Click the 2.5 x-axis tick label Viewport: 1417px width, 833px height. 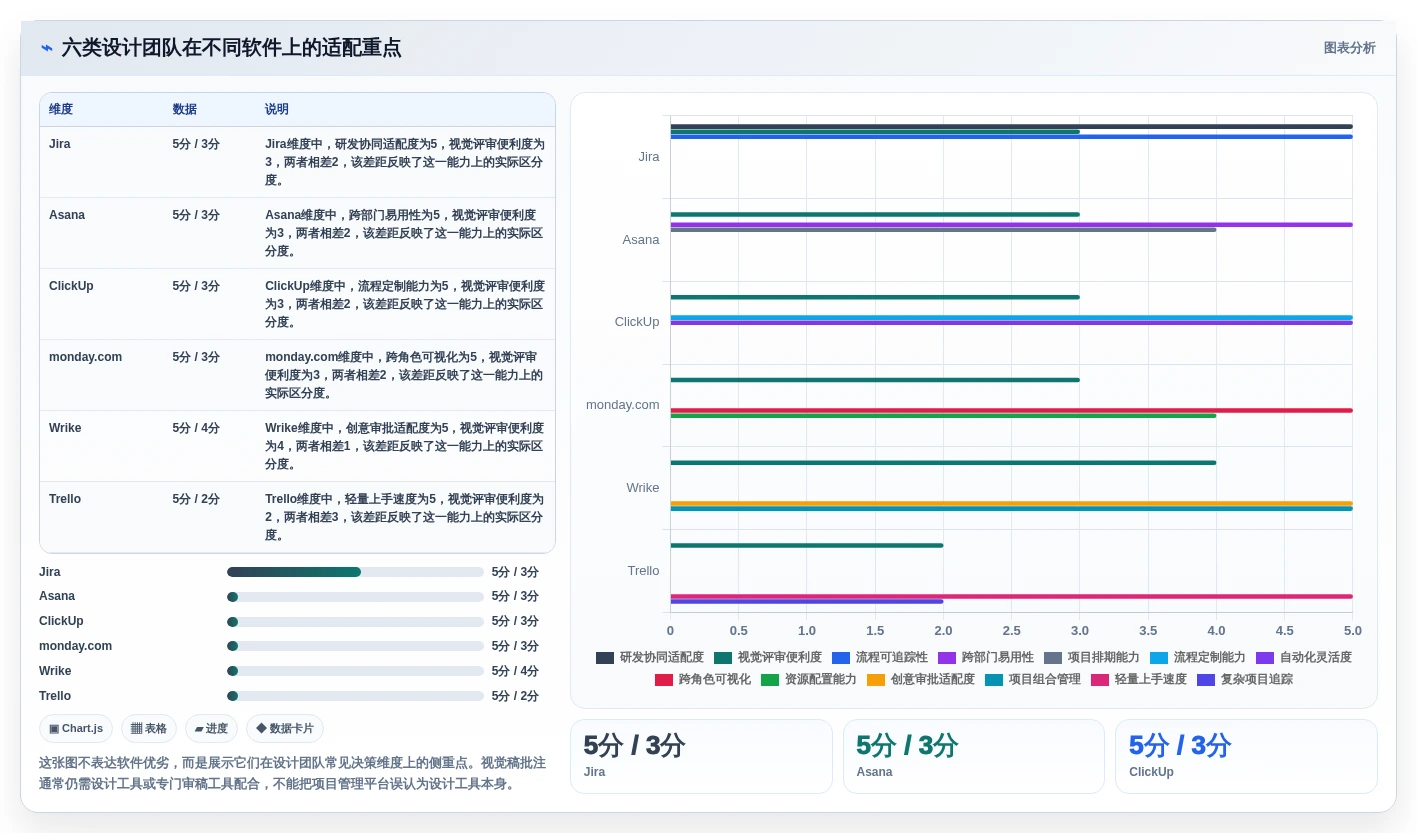[1012, 631]
